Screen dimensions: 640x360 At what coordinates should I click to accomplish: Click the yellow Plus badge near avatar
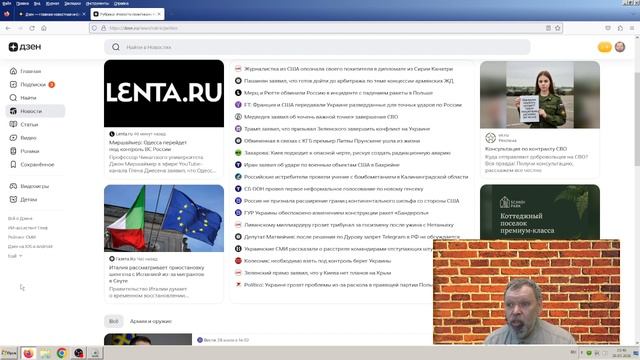604,47
